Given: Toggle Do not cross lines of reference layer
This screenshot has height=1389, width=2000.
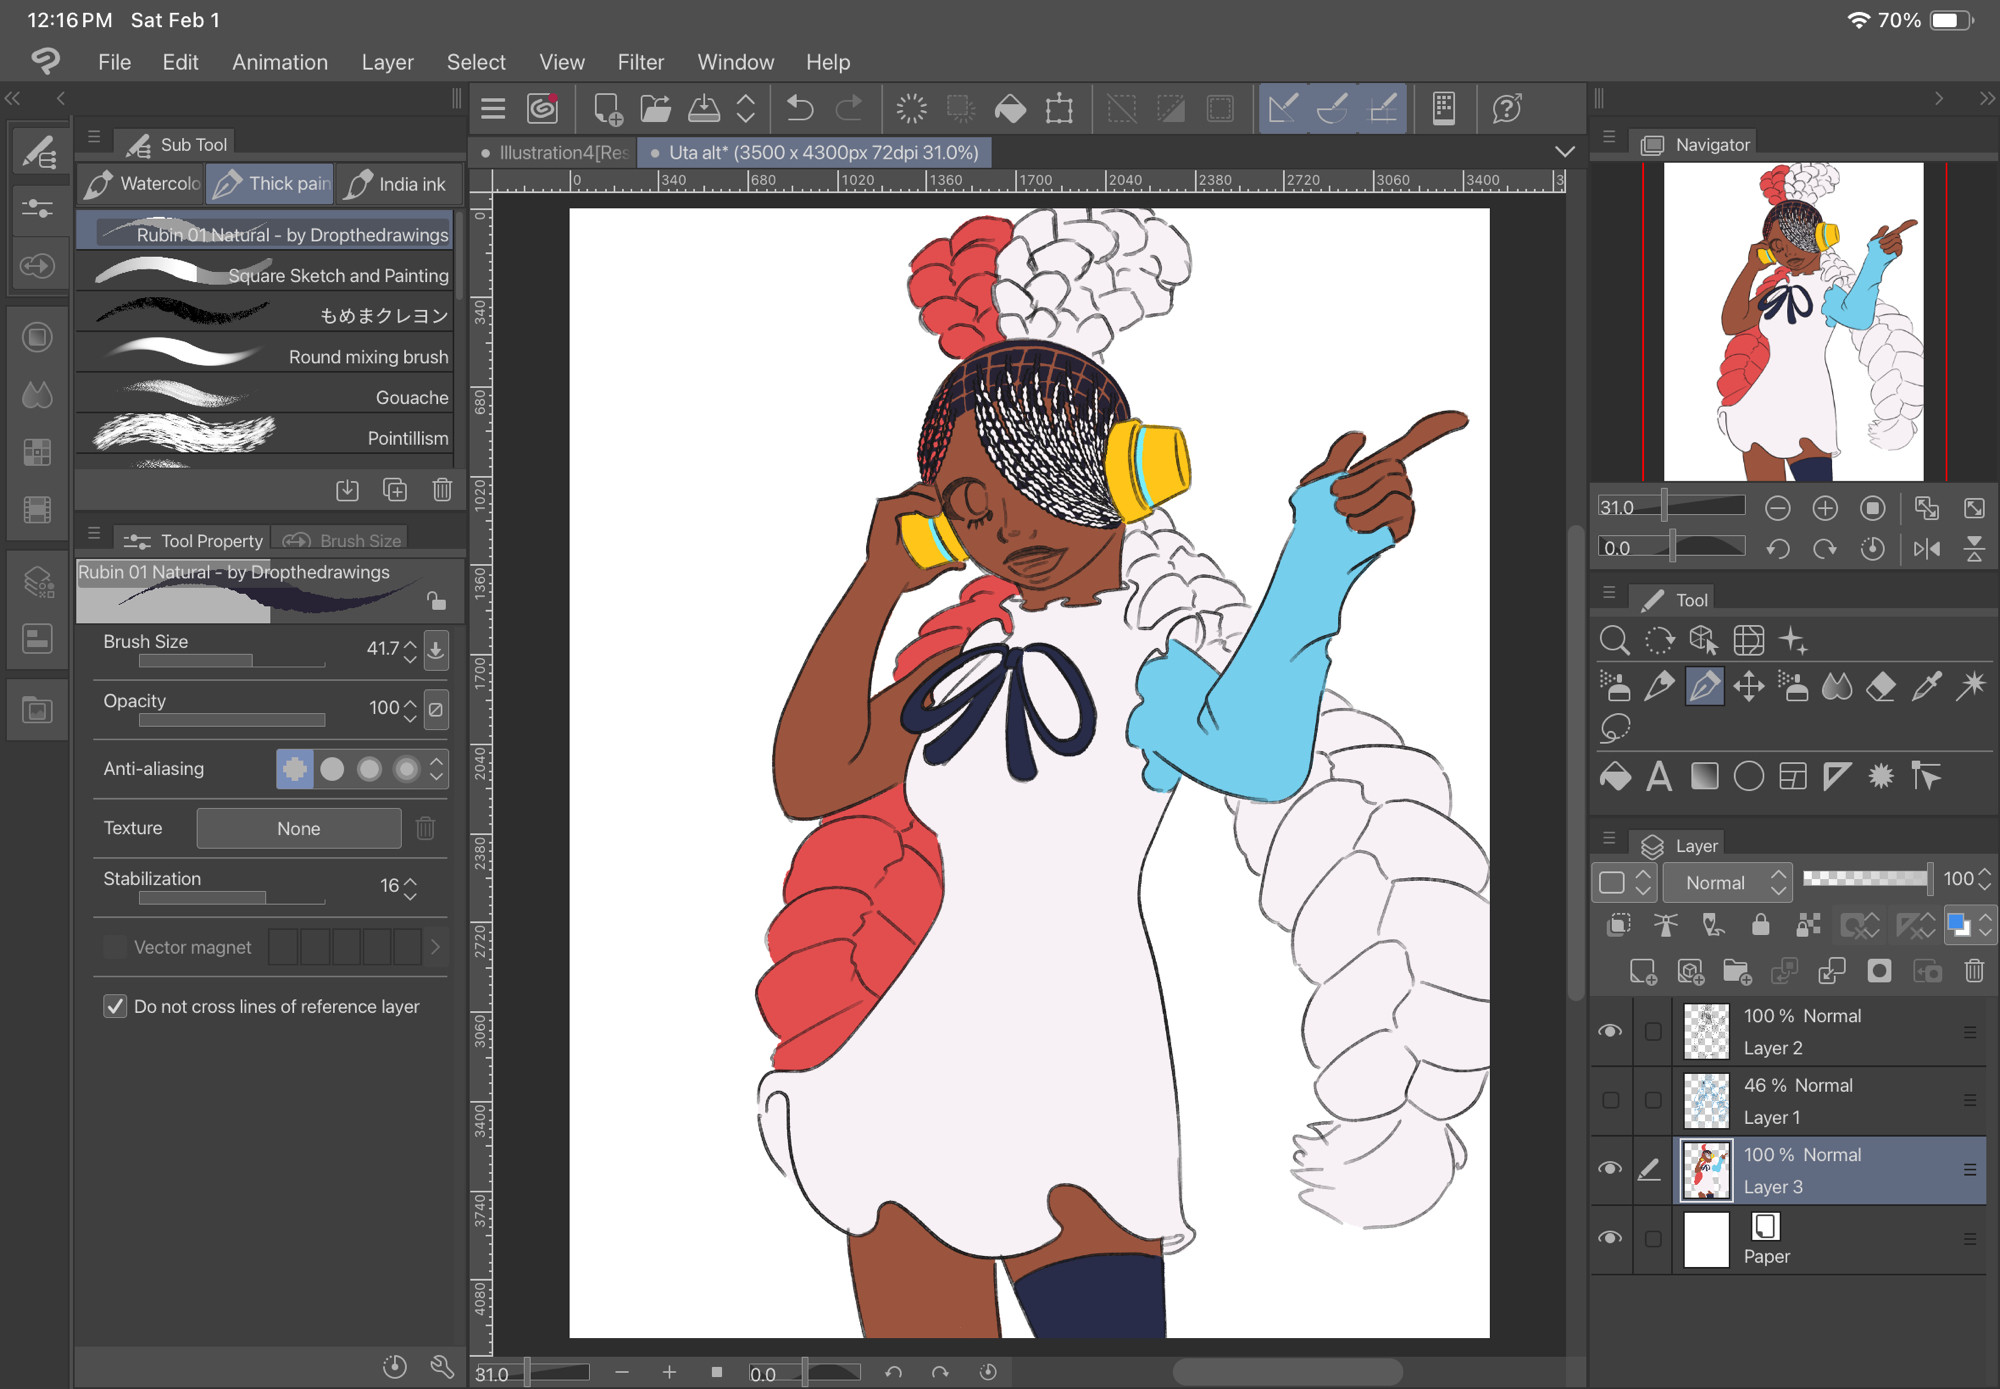Looking at the screenshot, I should click(x=116, y=1006).
